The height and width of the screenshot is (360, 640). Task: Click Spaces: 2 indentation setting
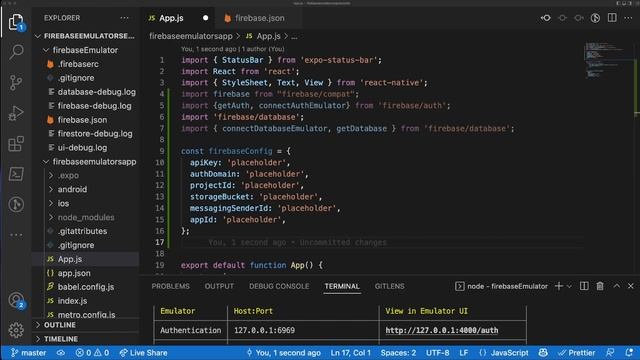[398, 353]
